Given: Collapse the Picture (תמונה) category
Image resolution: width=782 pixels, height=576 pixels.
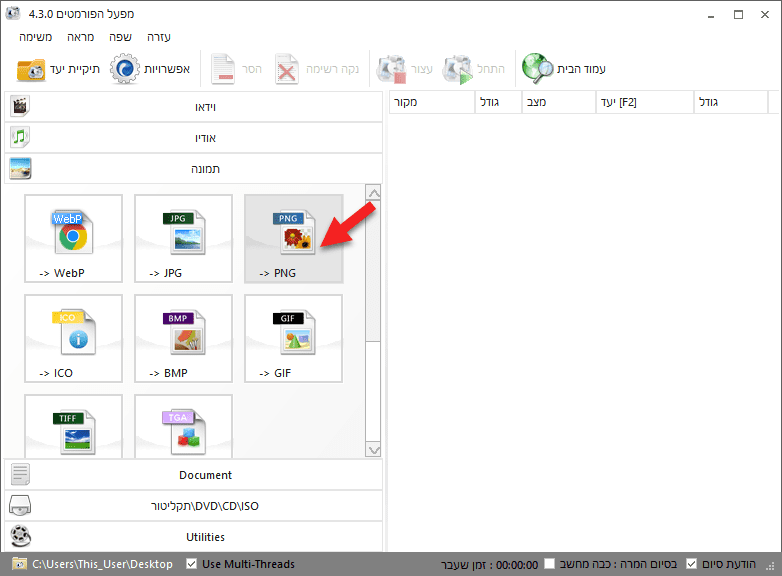Looking at the screenshot, I should (194, 169).
